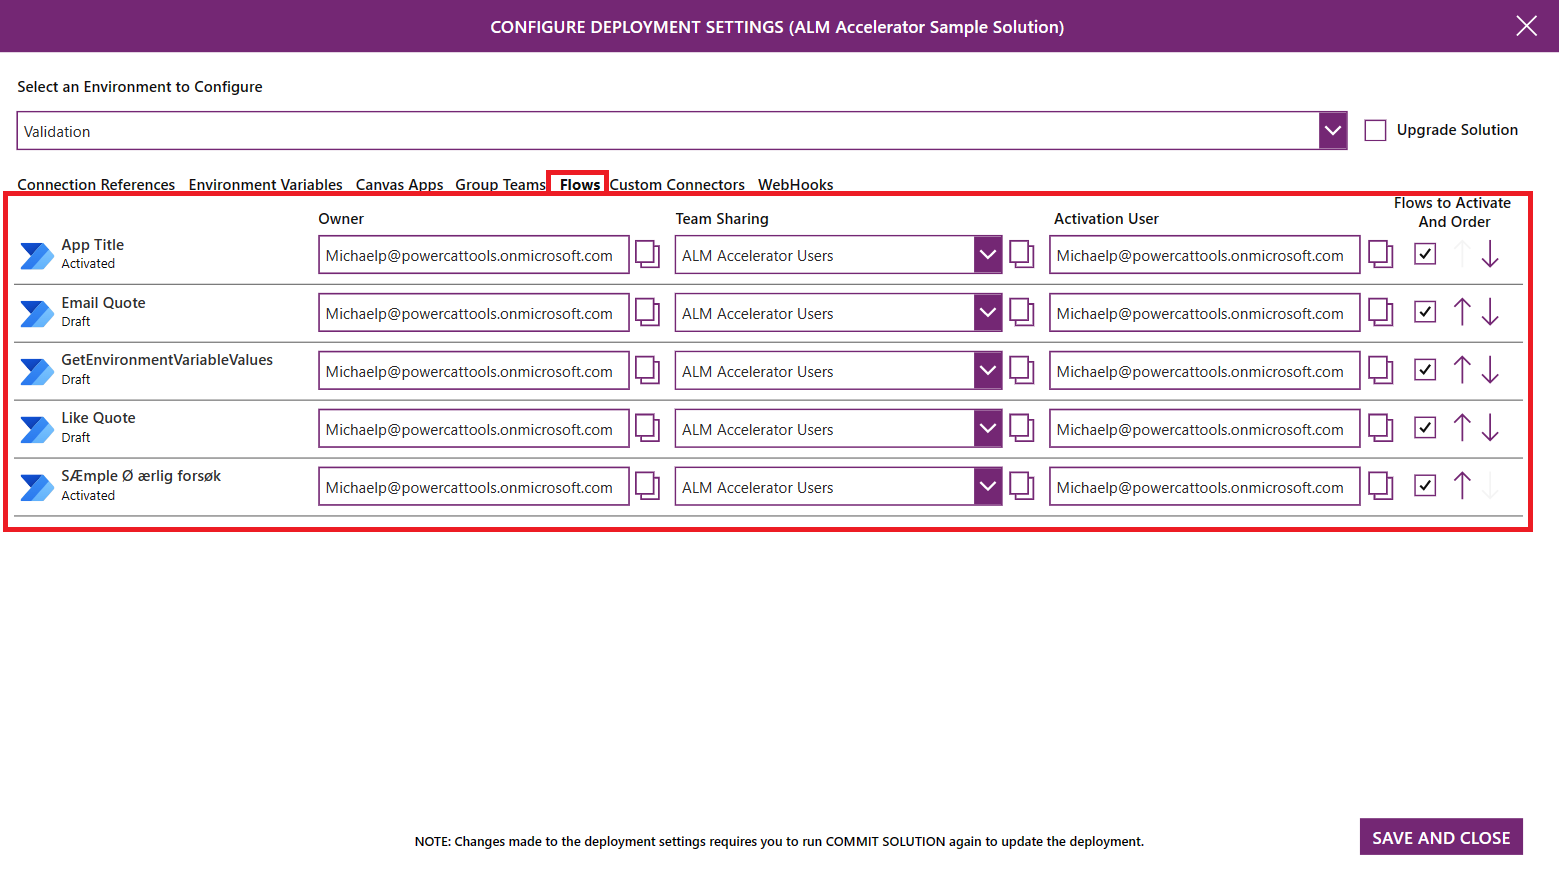Copy Owner value for SÆmple Ø ærlig forsøk flow
This screenshot has width=1559, height=881.
point(648,486)
